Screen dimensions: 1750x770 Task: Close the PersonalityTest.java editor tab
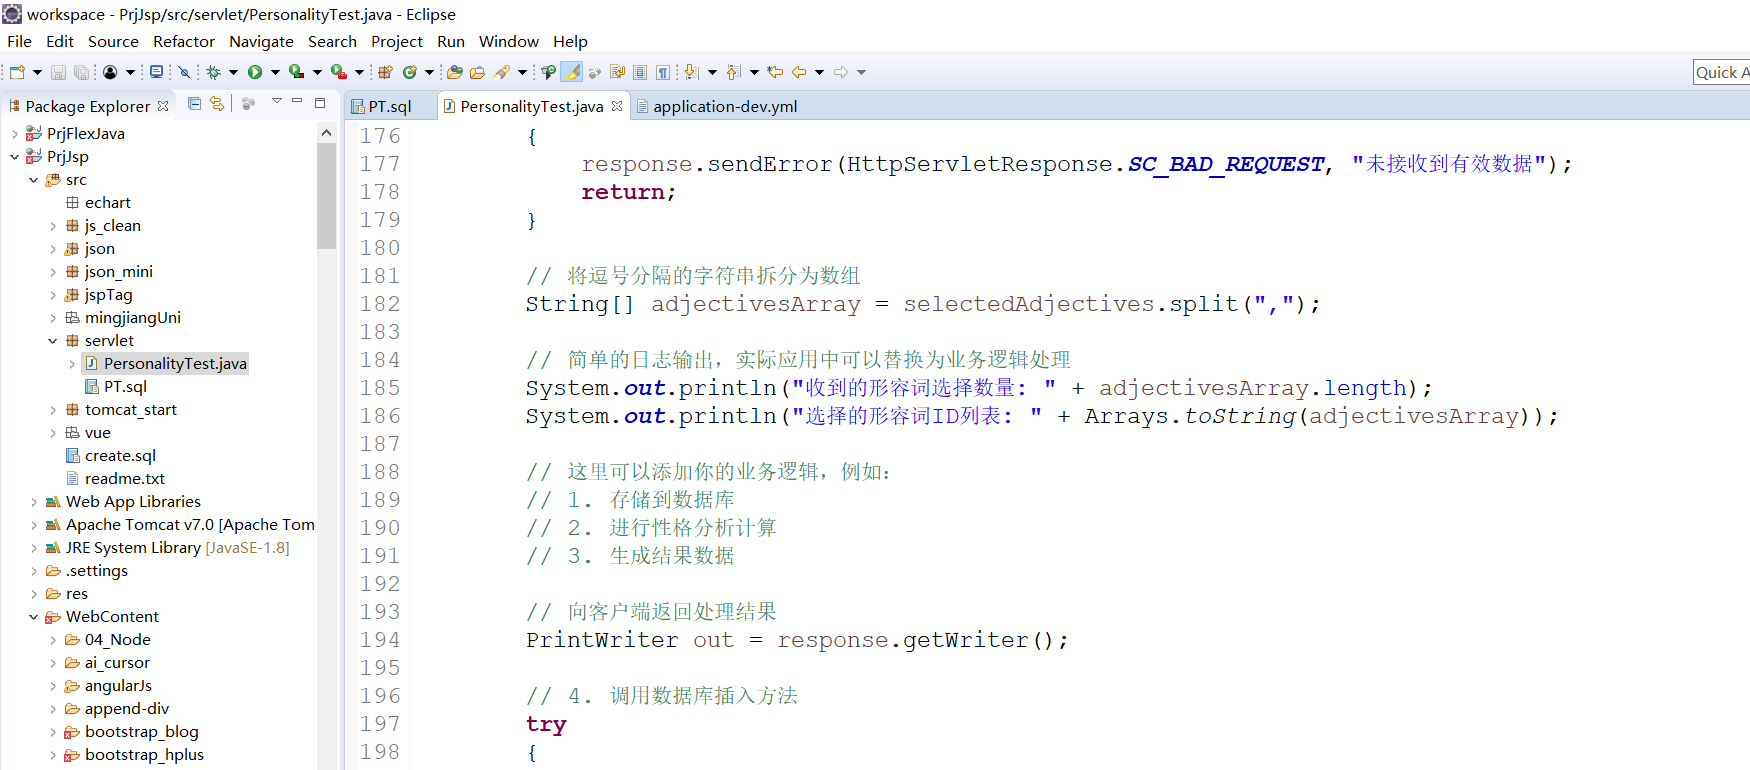pos(617,106)
